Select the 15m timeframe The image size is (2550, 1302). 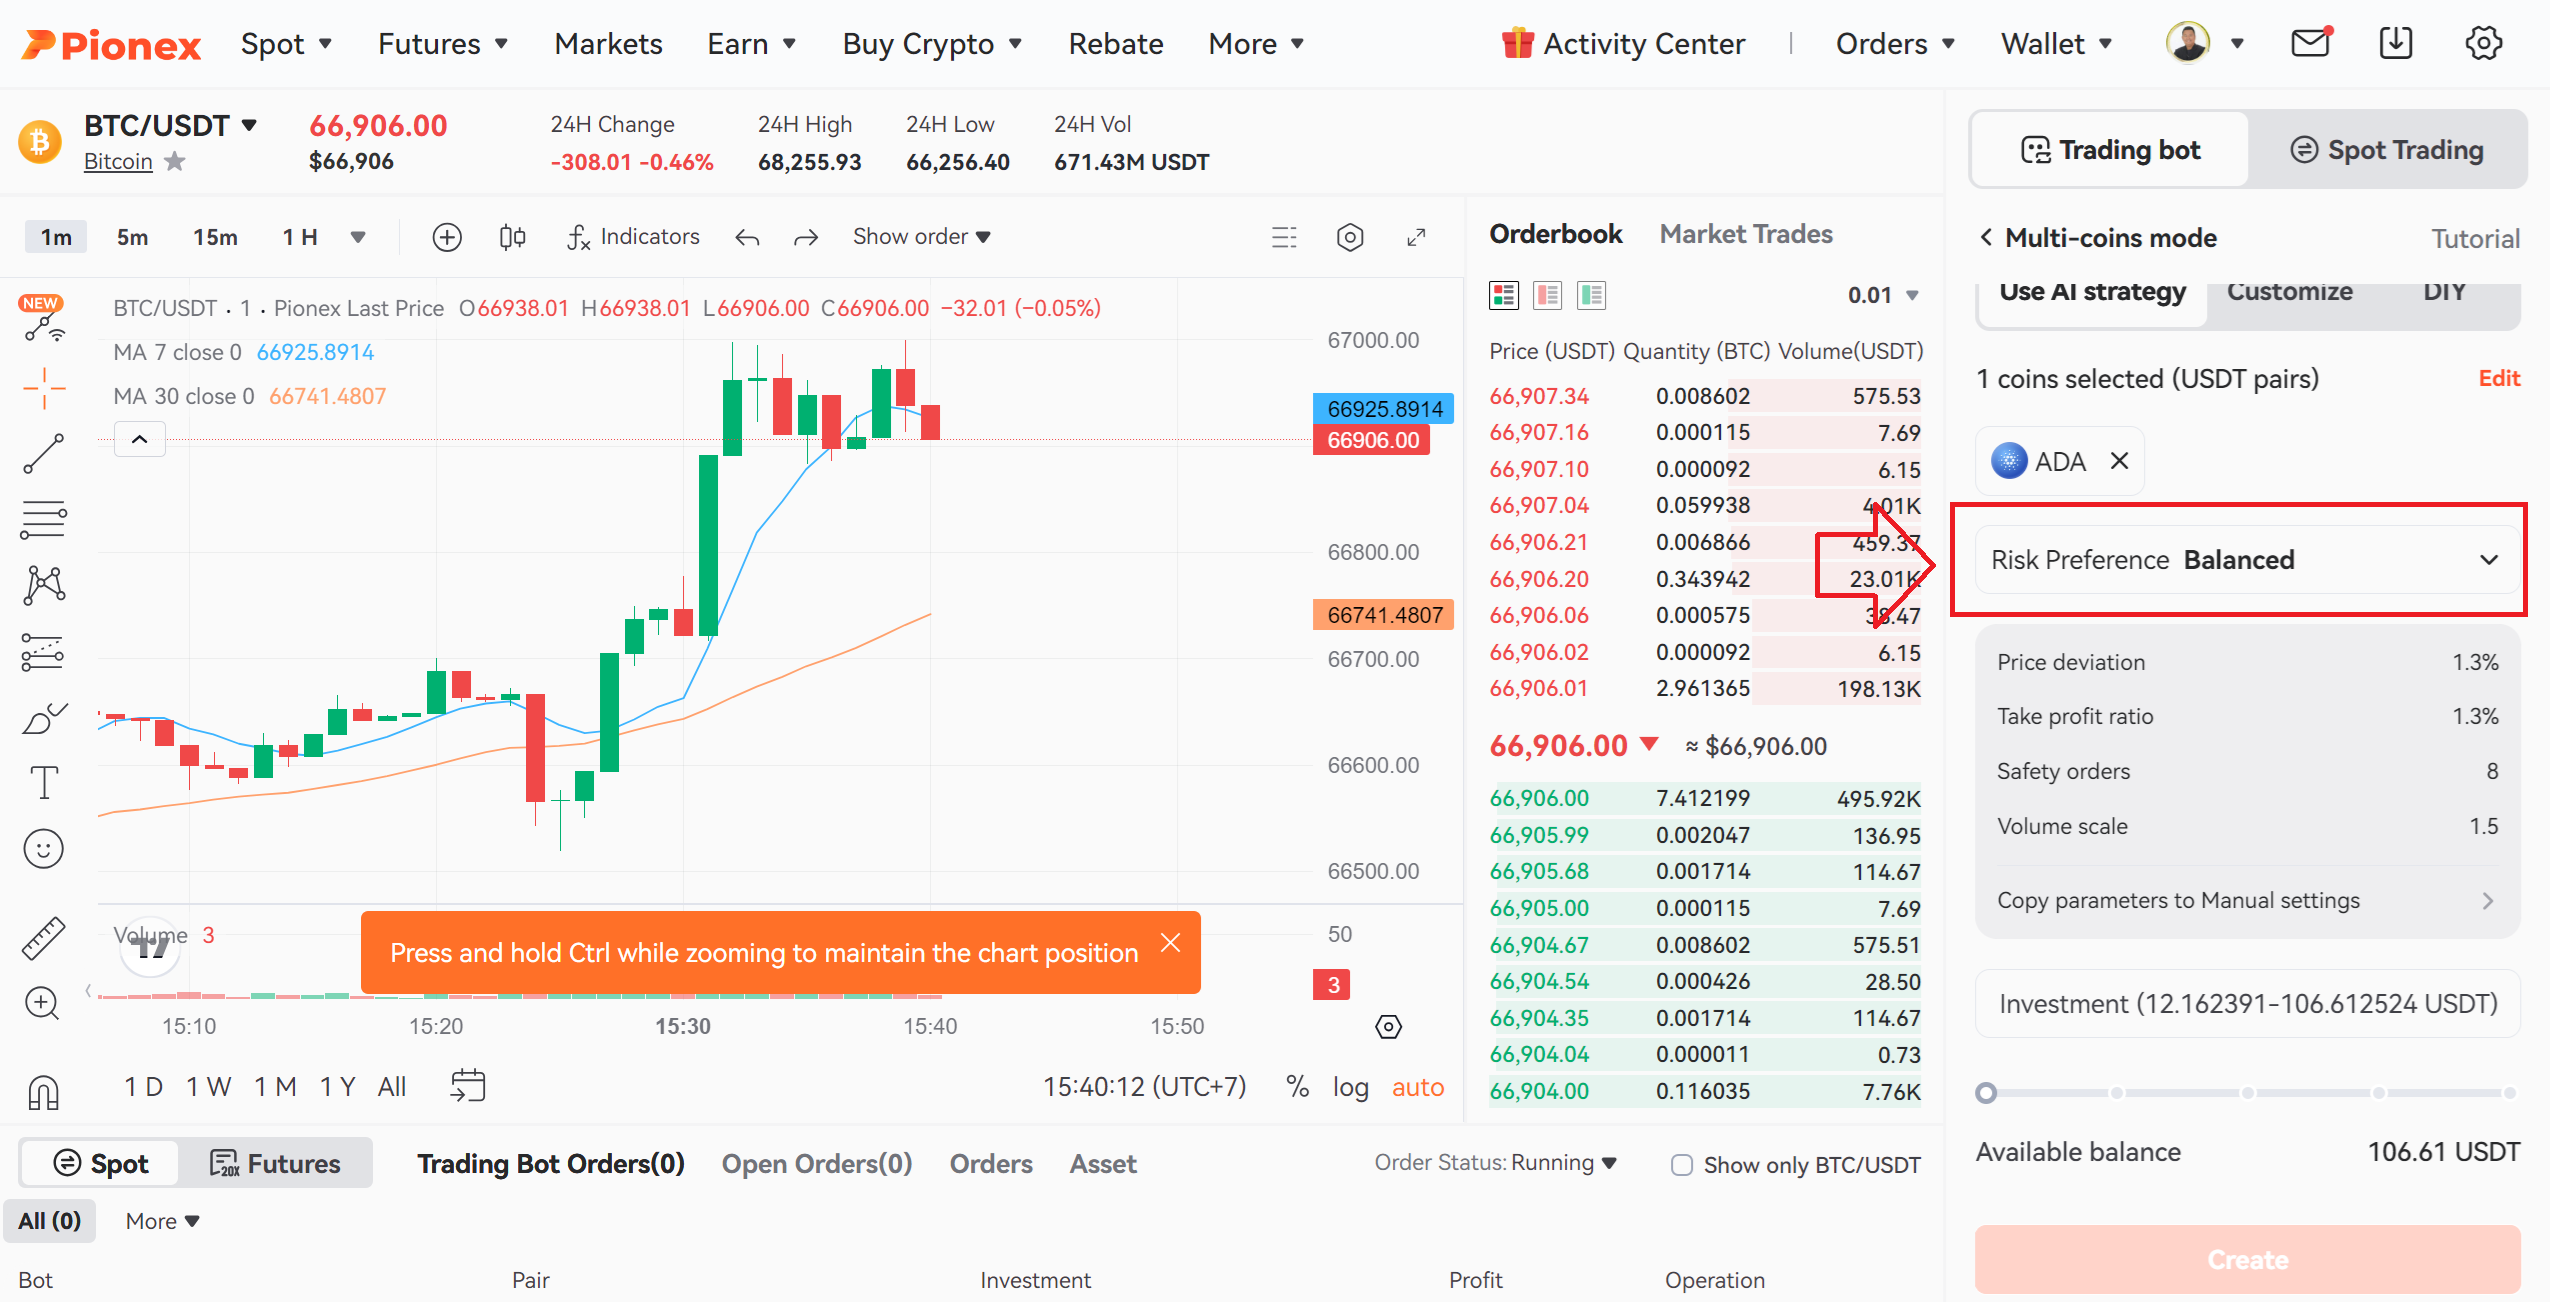215,237
